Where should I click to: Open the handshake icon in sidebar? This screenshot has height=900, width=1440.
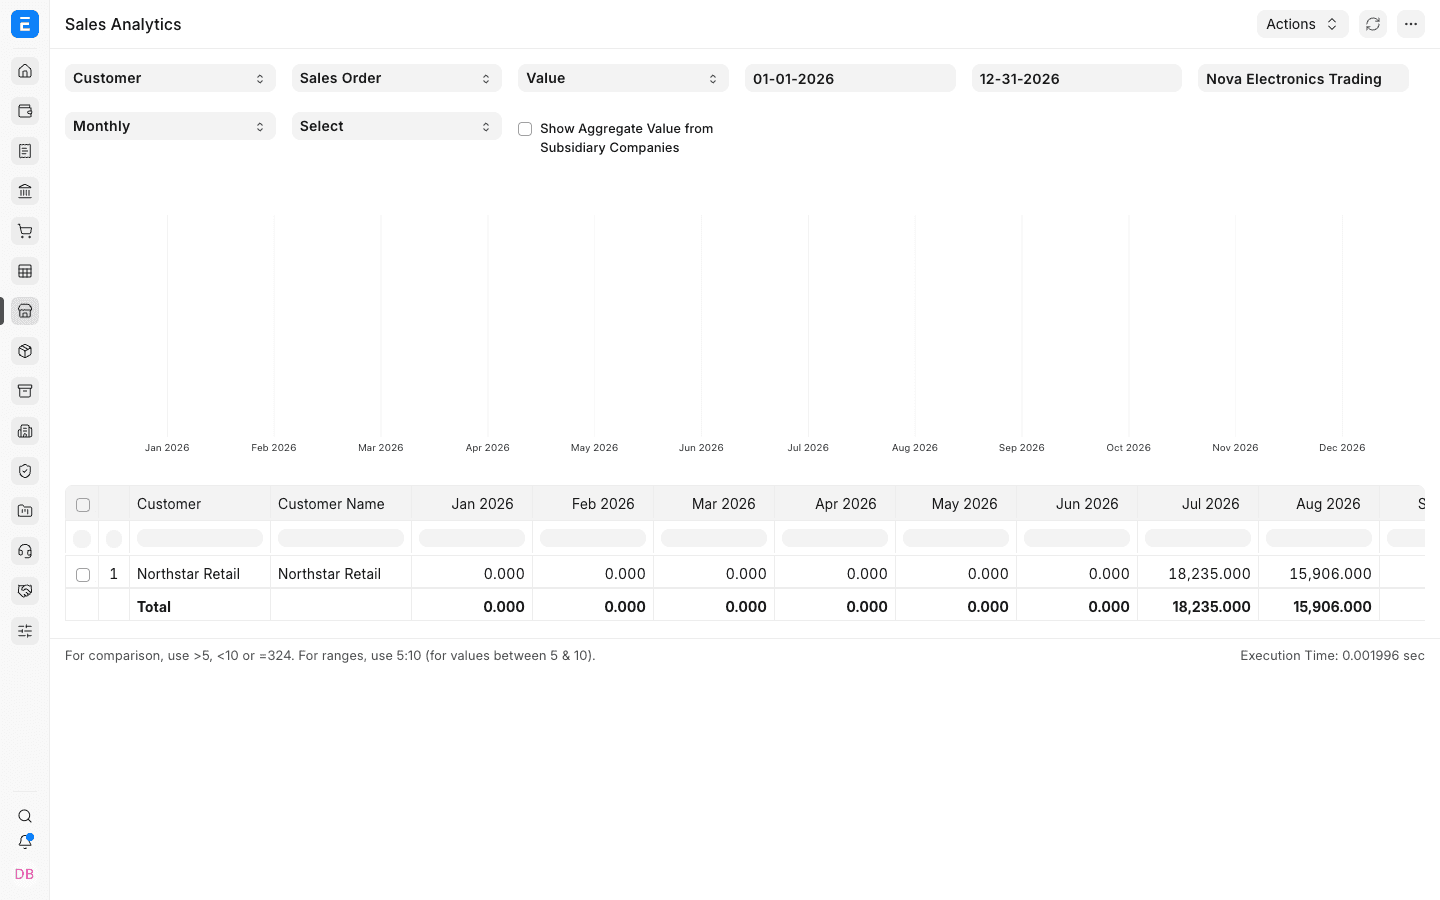25,591
